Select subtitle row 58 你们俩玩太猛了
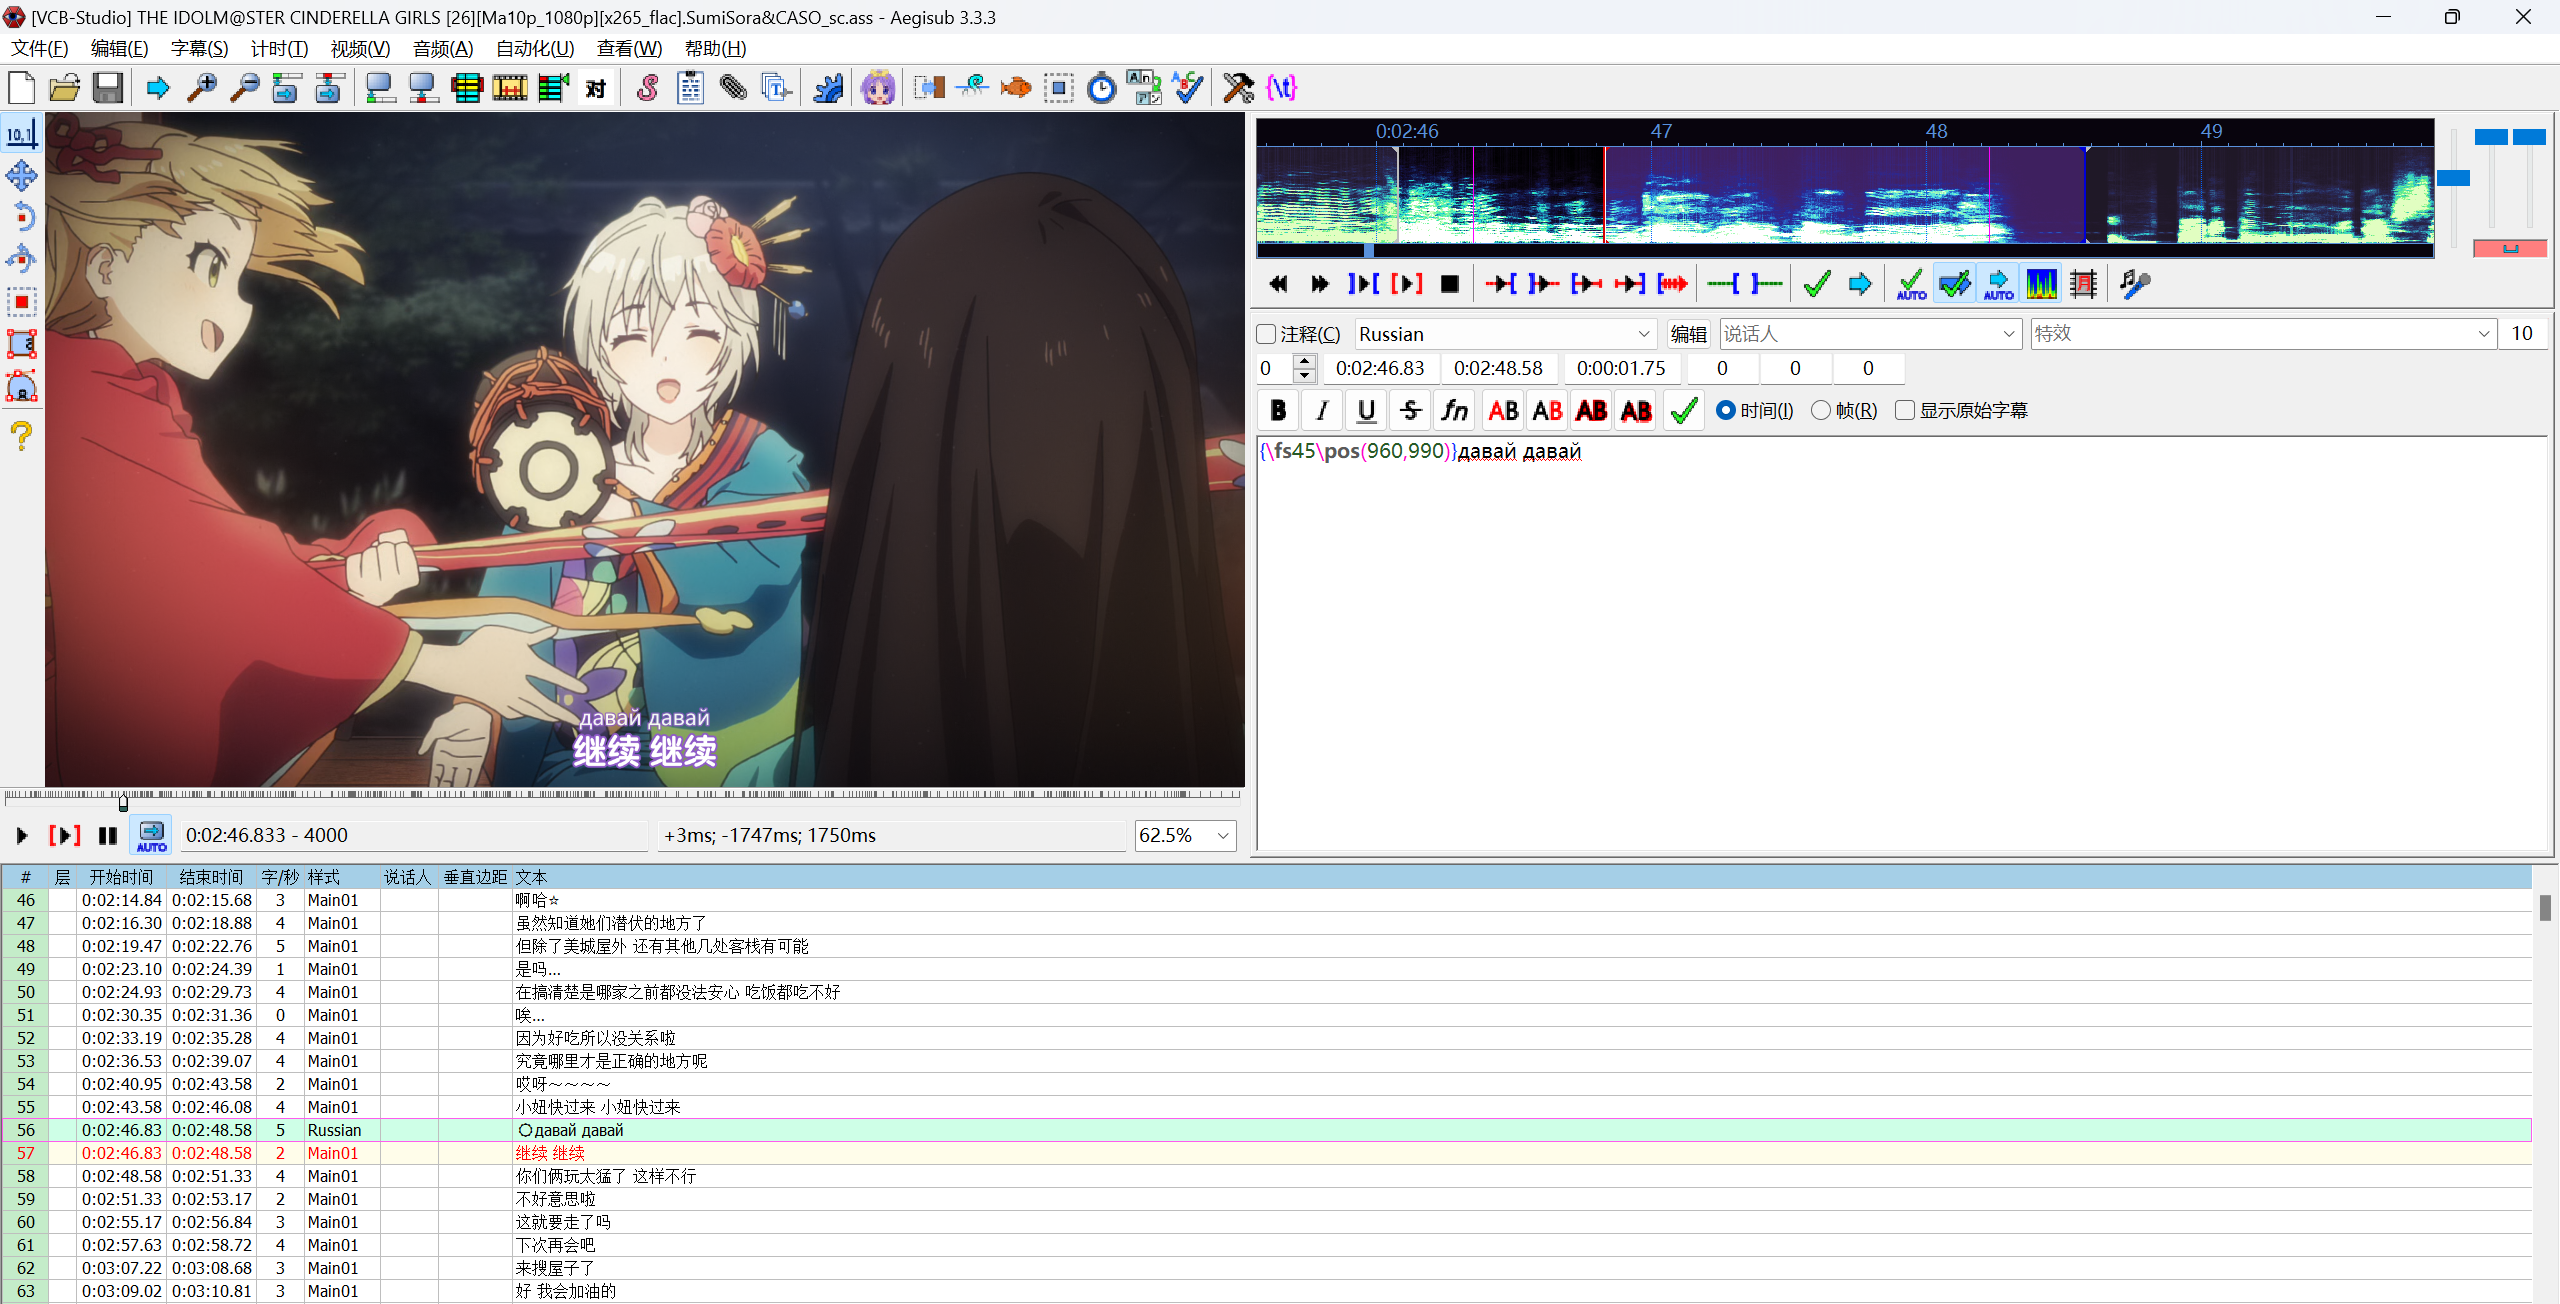This screenshot has width=2560, height=1304. (1266, 1176)
